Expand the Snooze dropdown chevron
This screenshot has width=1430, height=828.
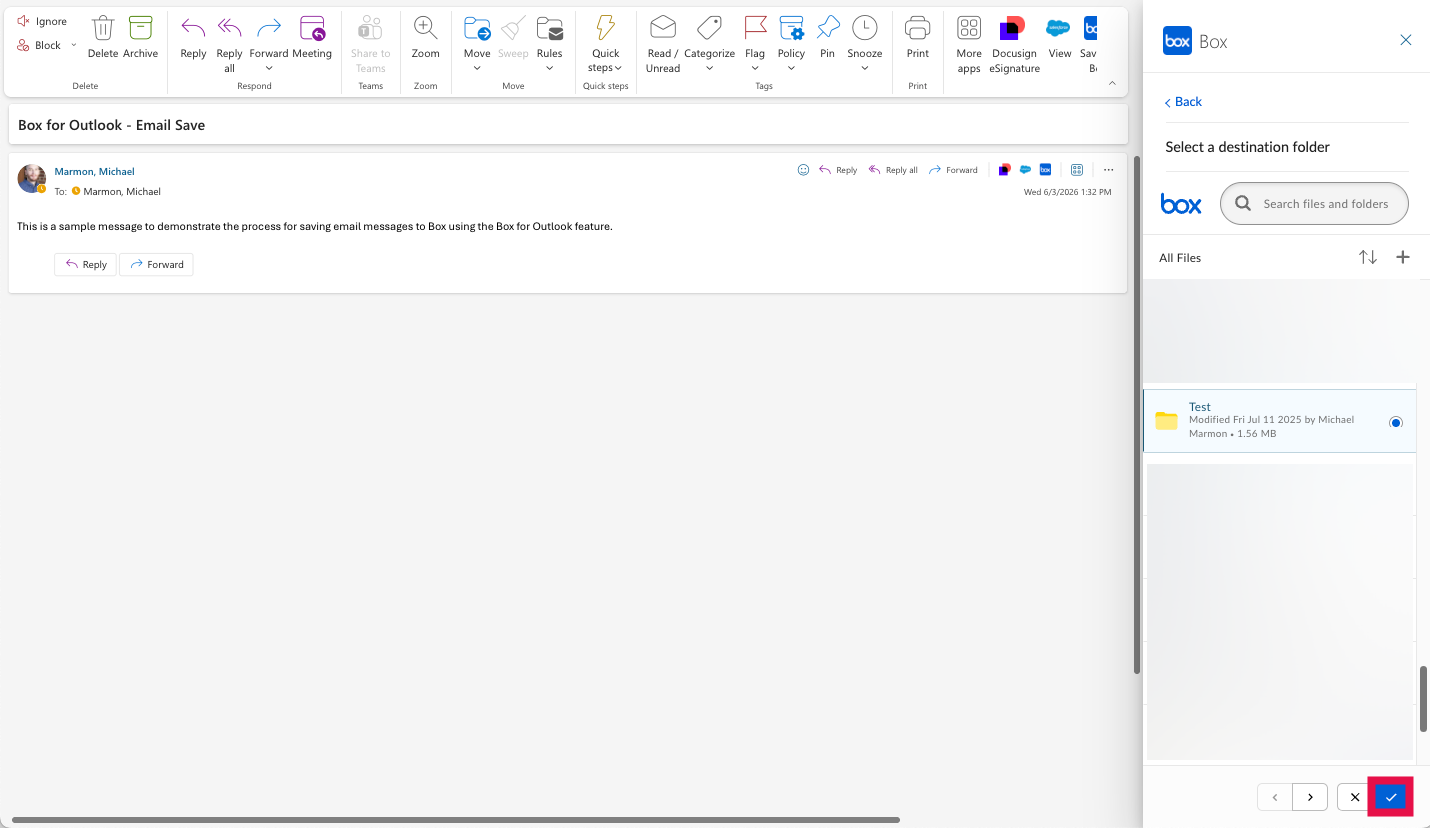pyautogui.click(x=864, y=68)
